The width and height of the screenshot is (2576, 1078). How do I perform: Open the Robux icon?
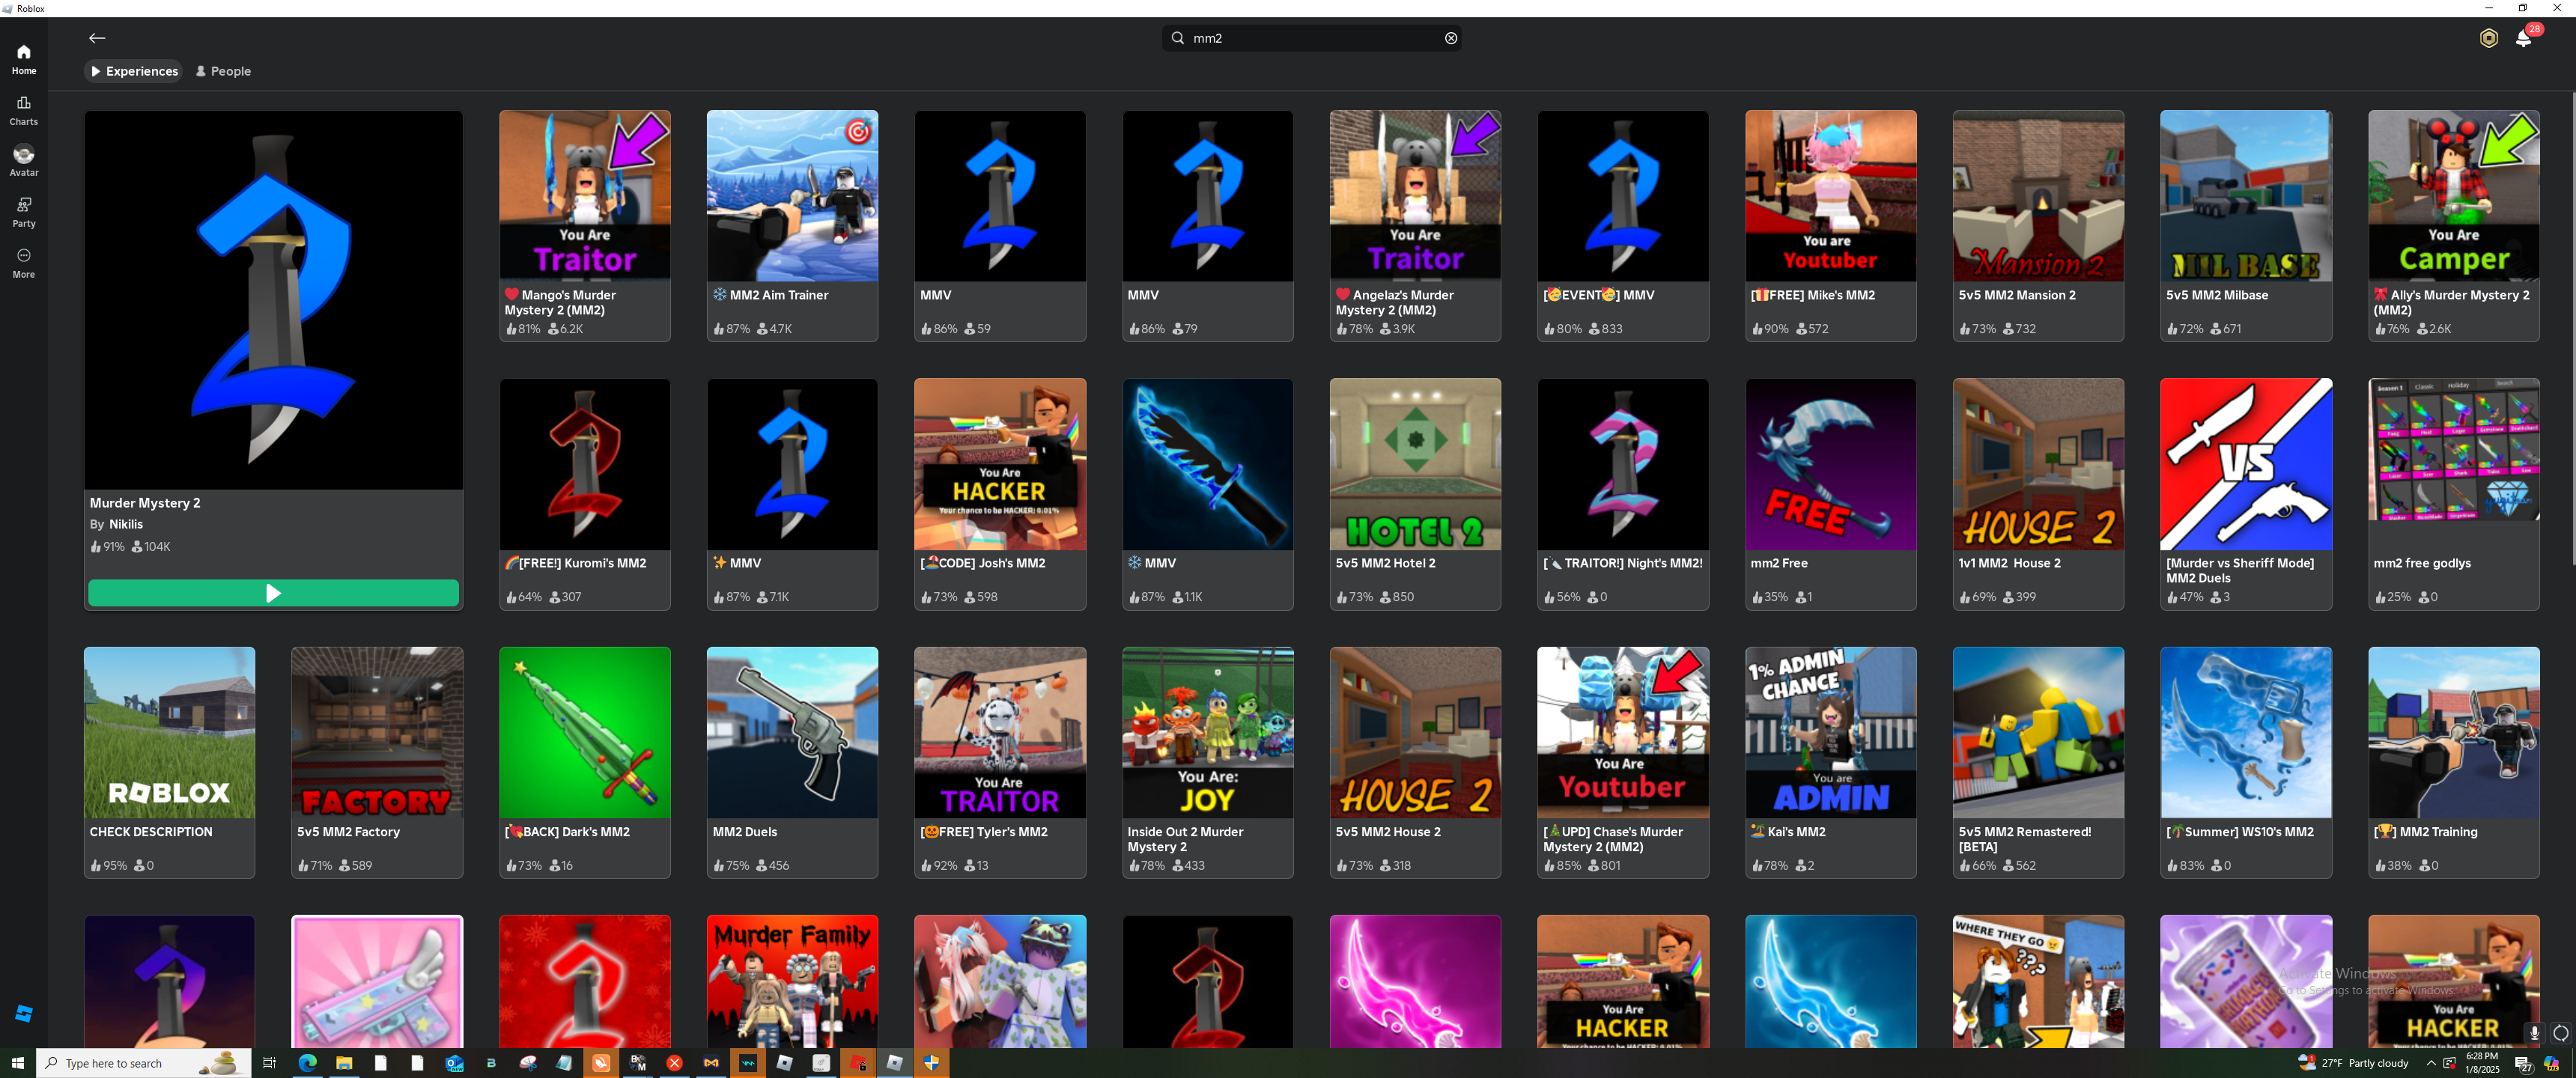[2488, 38]
